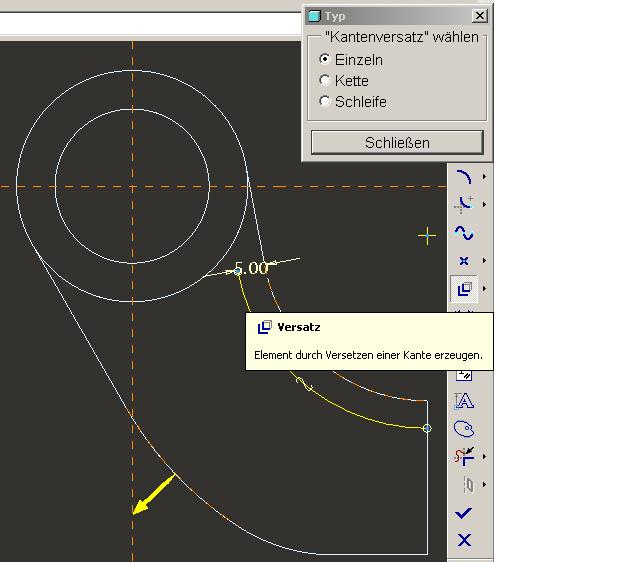Select the point creation tool

(x=463, y=261)
